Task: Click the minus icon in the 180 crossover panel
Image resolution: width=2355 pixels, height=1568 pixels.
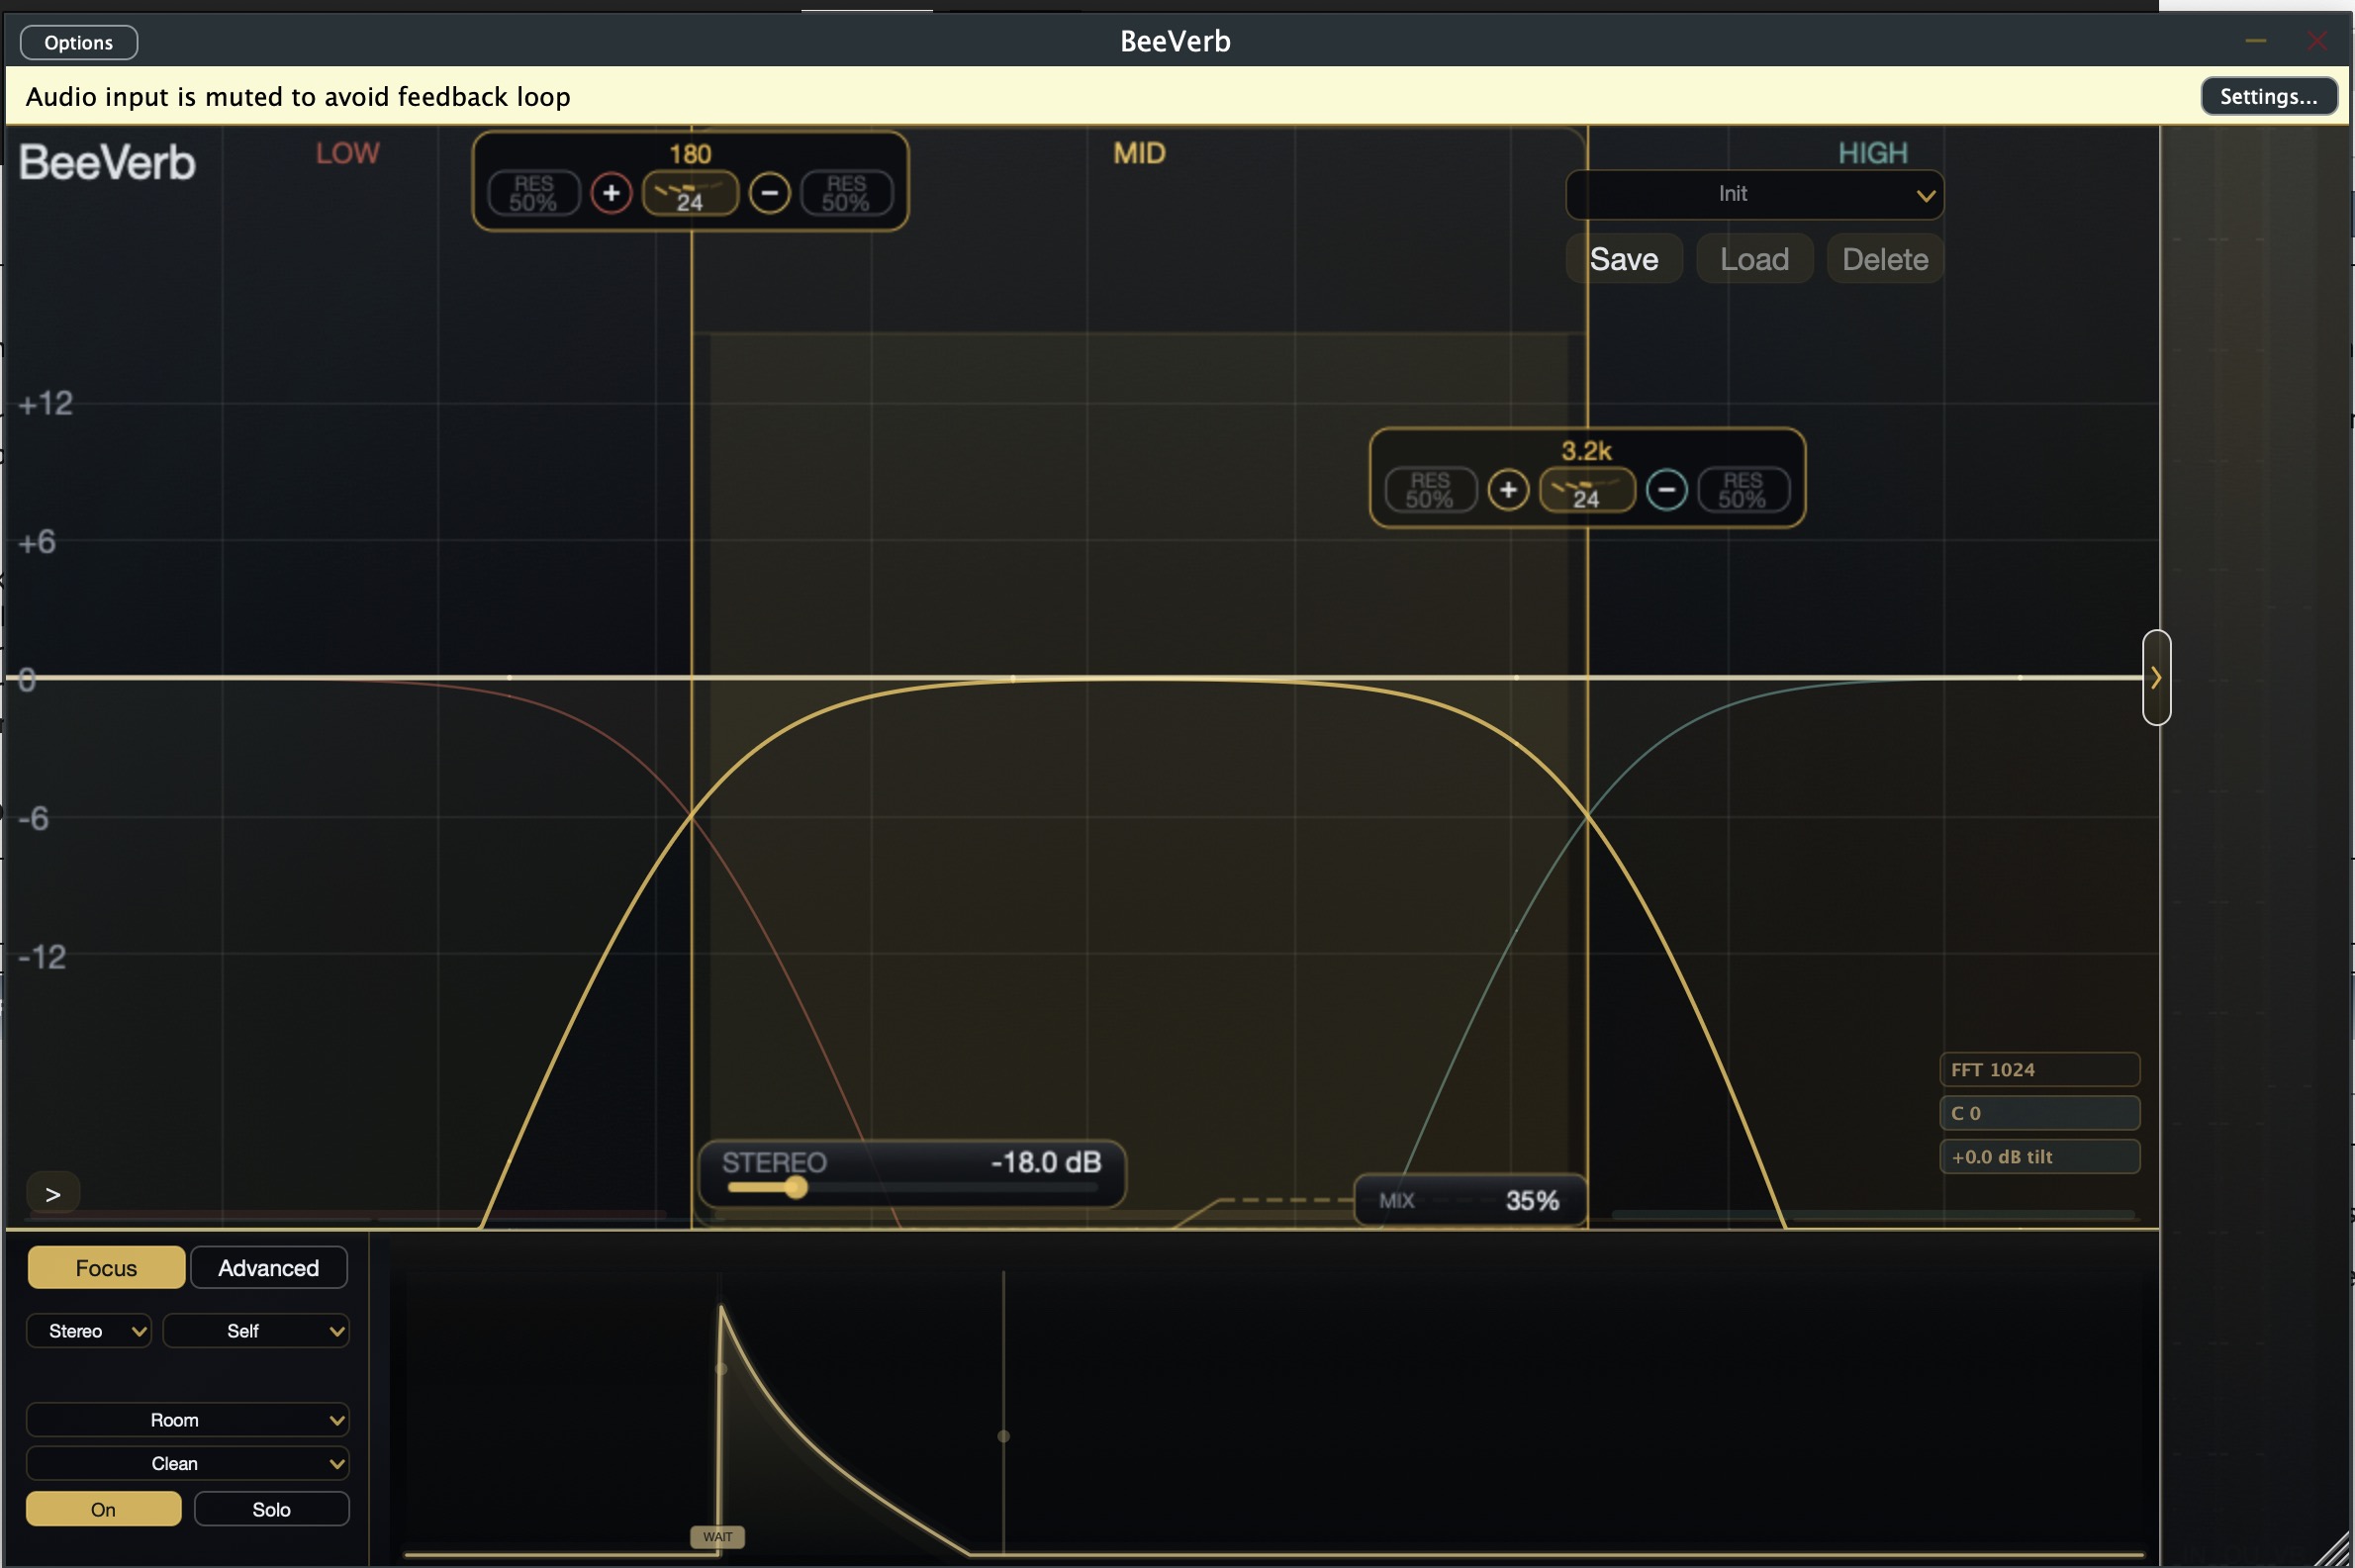Action: (769, 193)
